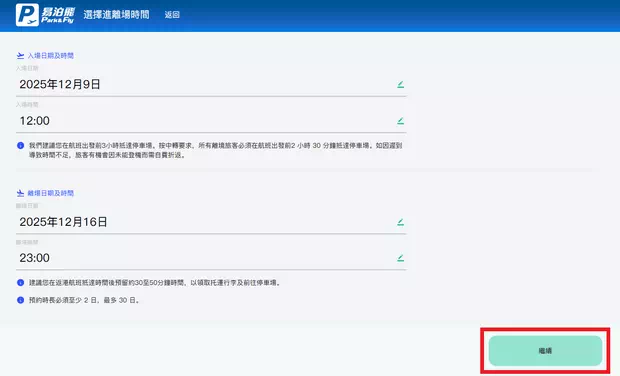Edit exit date 2025年12月16日 pencil icon
Image resolution: width=620 pixels, height=376 pixels.
pos(401,222)
